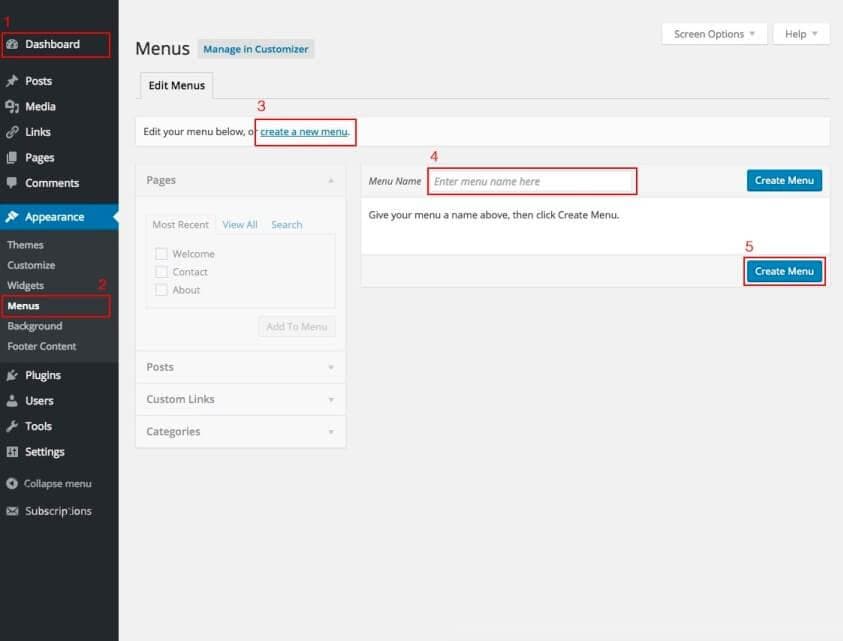Click the Posts pushpin icon

[12, 81]
